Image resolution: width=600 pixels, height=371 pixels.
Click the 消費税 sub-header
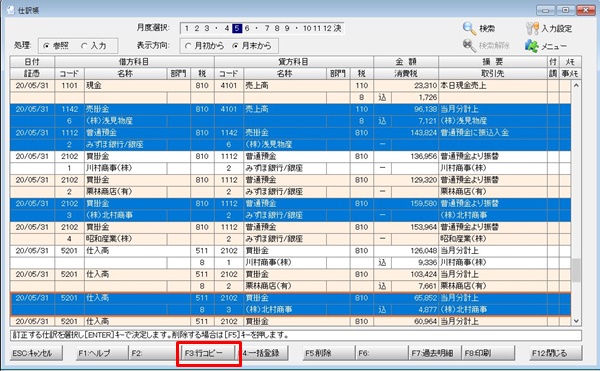click(406, 73)
